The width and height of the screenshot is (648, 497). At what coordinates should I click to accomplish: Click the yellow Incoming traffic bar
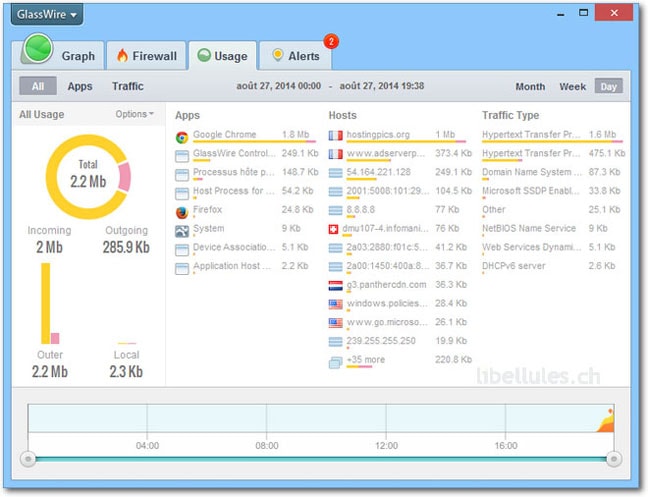(45, 304)
